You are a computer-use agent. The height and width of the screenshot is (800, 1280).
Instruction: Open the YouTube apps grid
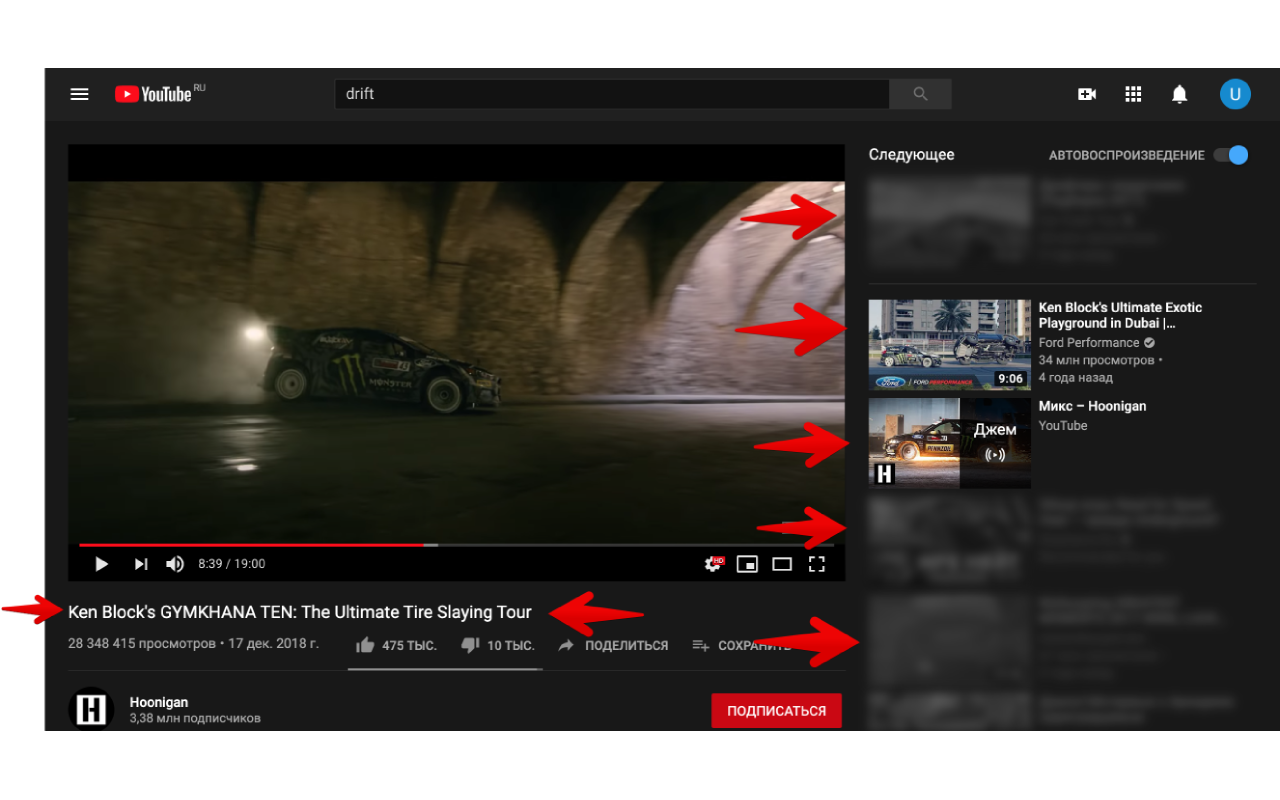(x=1133, y=94)
